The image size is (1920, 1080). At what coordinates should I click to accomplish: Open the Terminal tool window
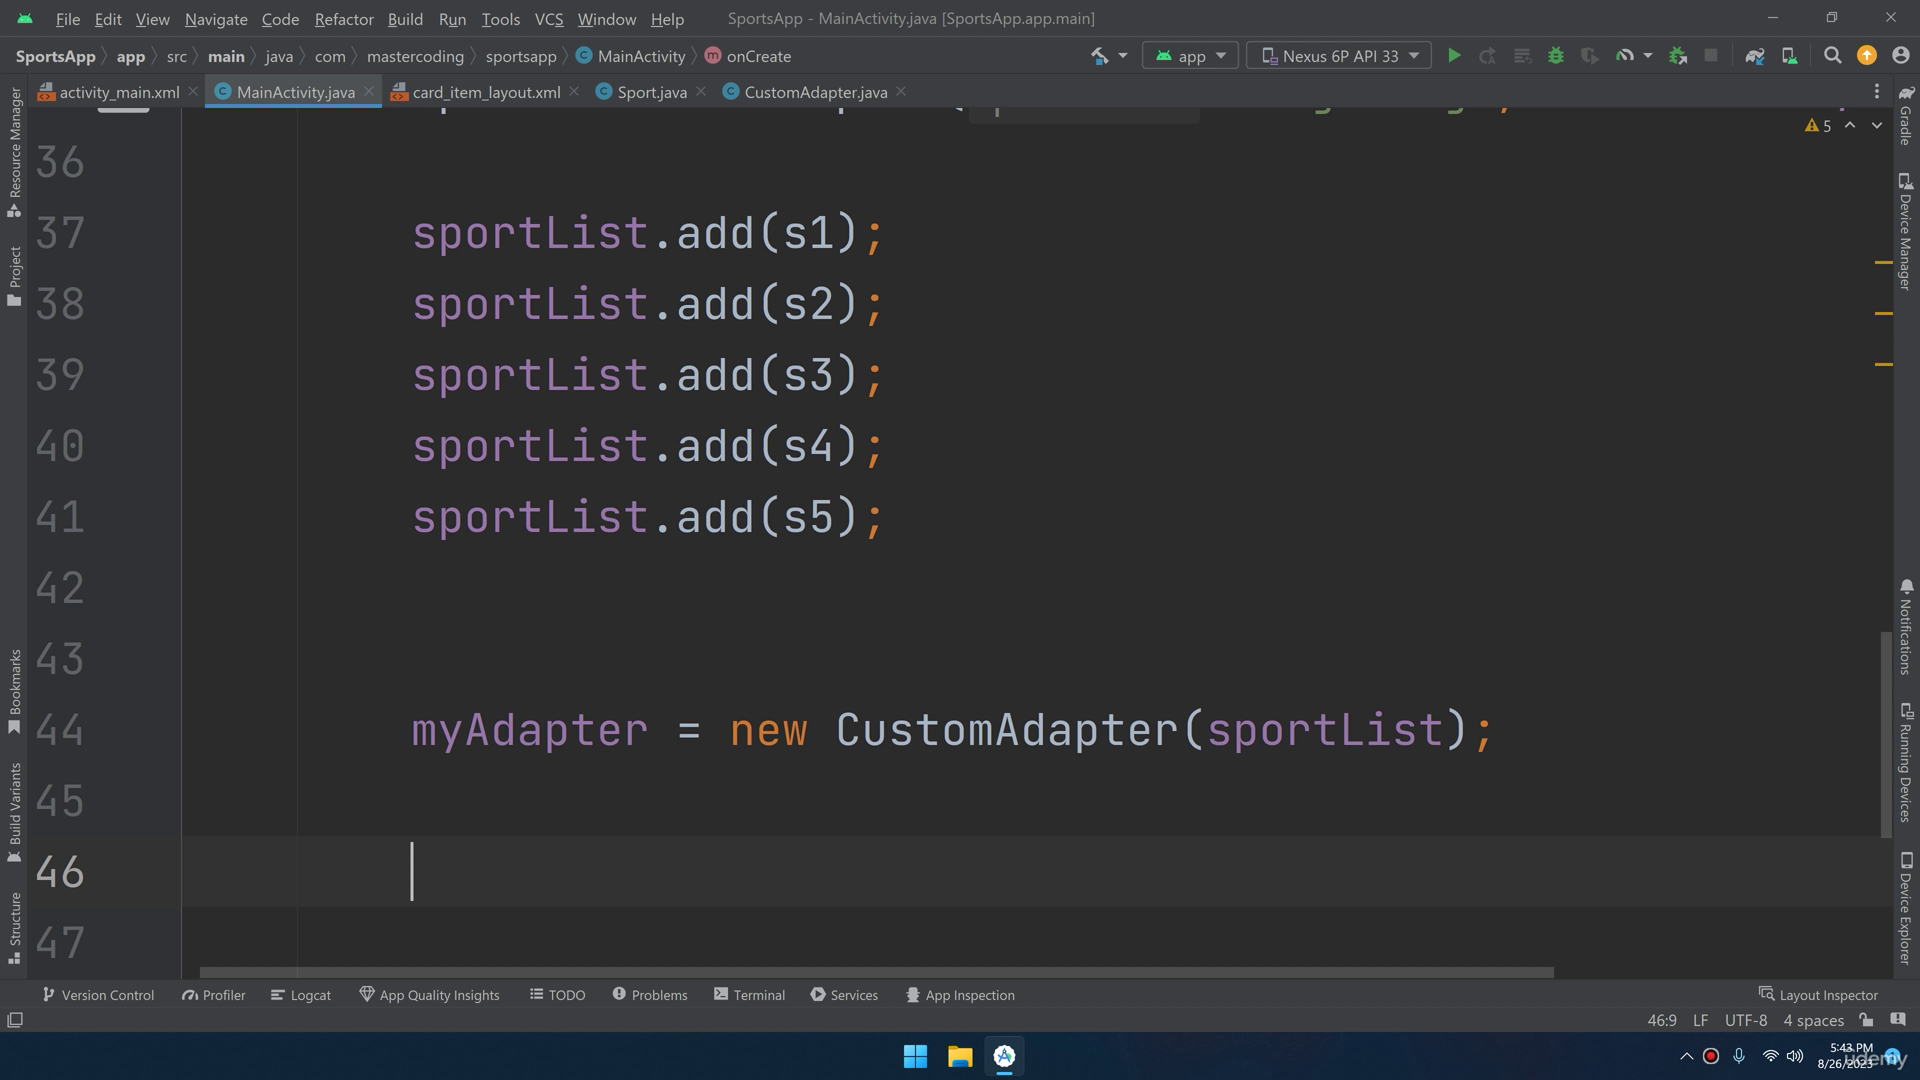[749, 995]
